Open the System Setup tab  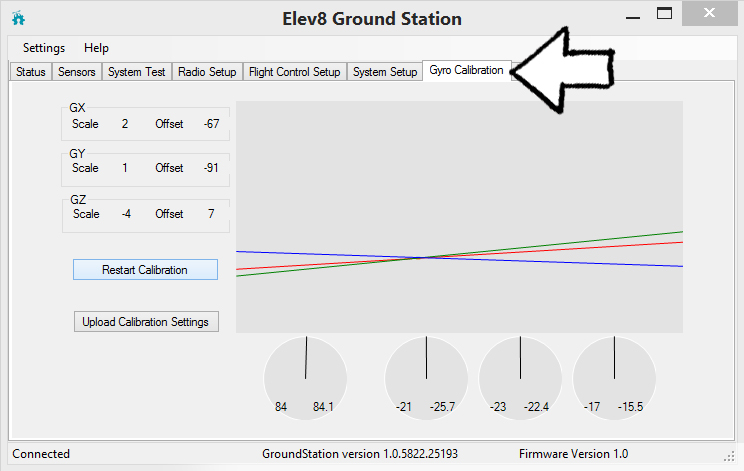385,72
